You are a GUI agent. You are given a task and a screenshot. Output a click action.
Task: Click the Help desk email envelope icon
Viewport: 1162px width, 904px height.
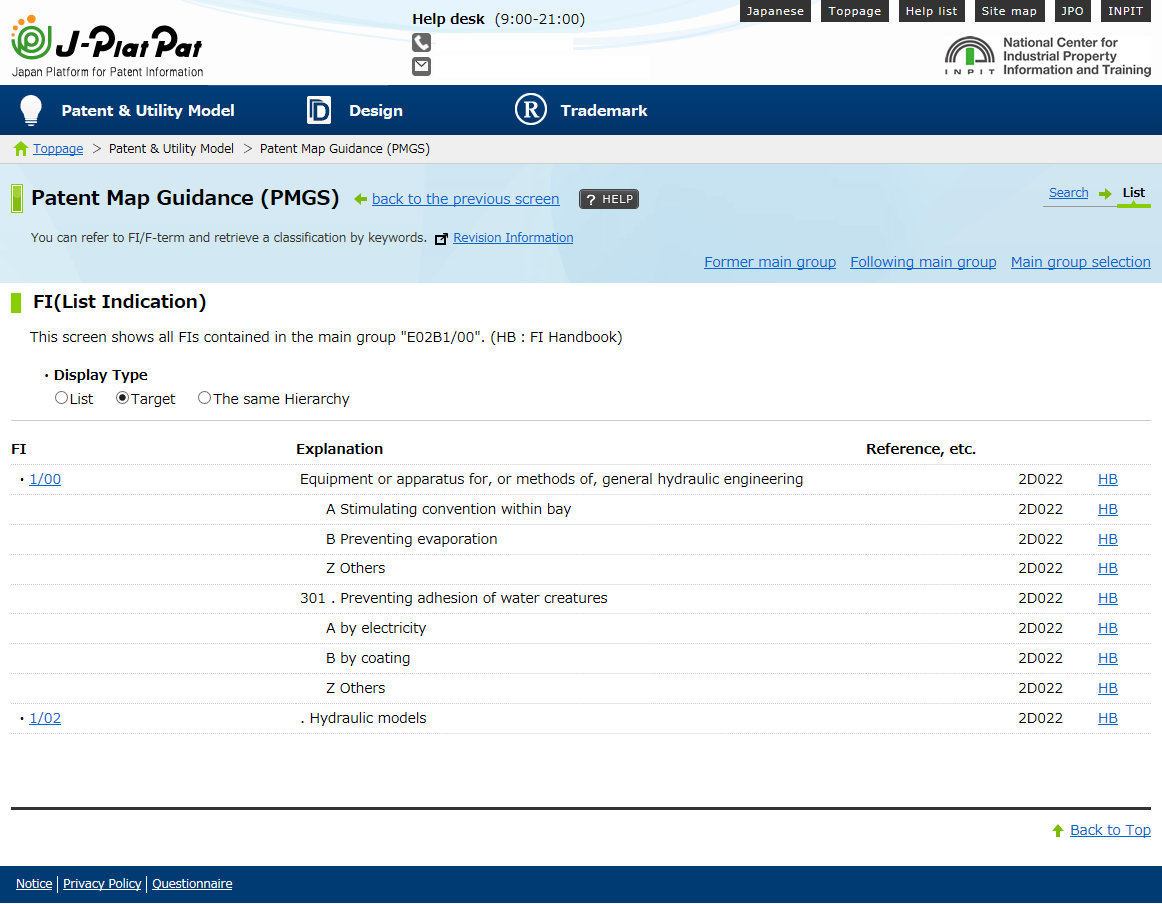[x=421, y=66]
